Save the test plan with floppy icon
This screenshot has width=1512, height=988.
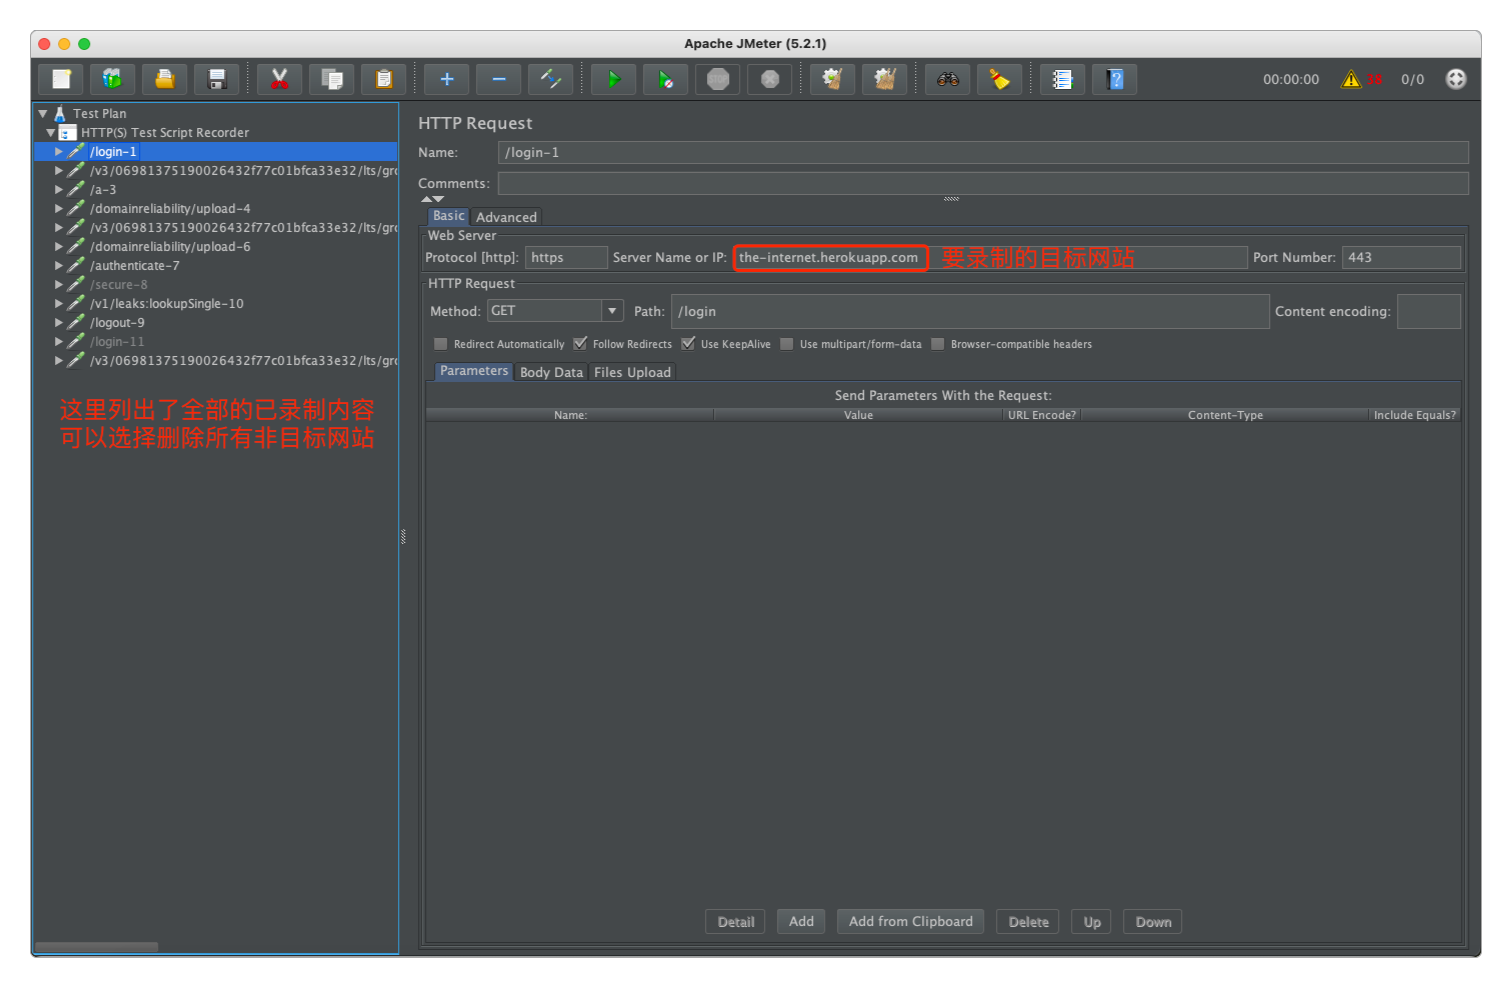pos(217,79)
